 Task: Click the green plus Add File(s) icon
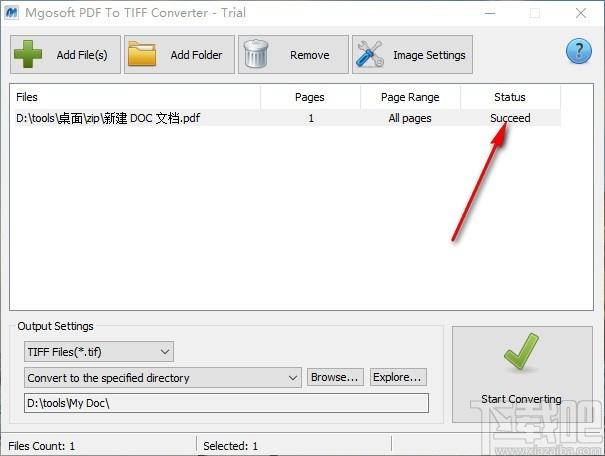[28, 54]
